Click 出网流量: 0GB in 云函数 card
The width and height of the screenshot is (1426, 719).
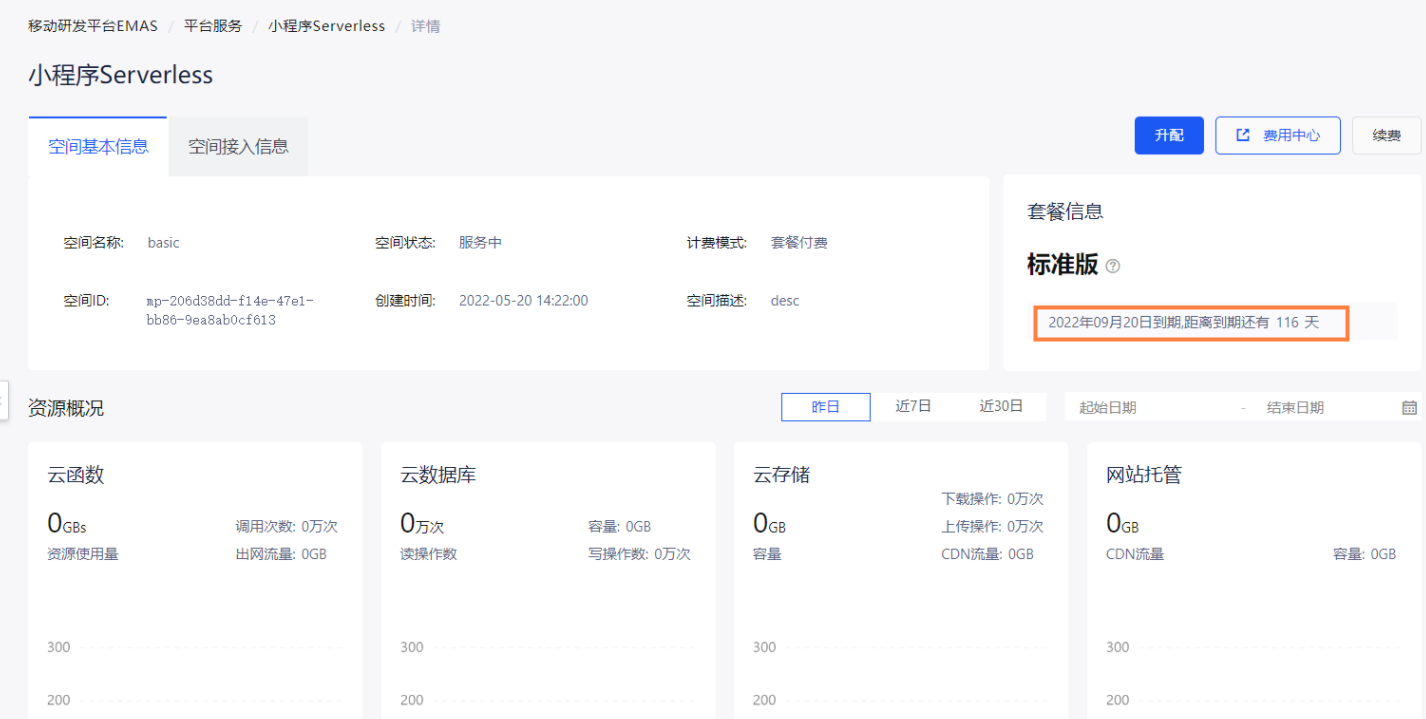tap(281, 553)
